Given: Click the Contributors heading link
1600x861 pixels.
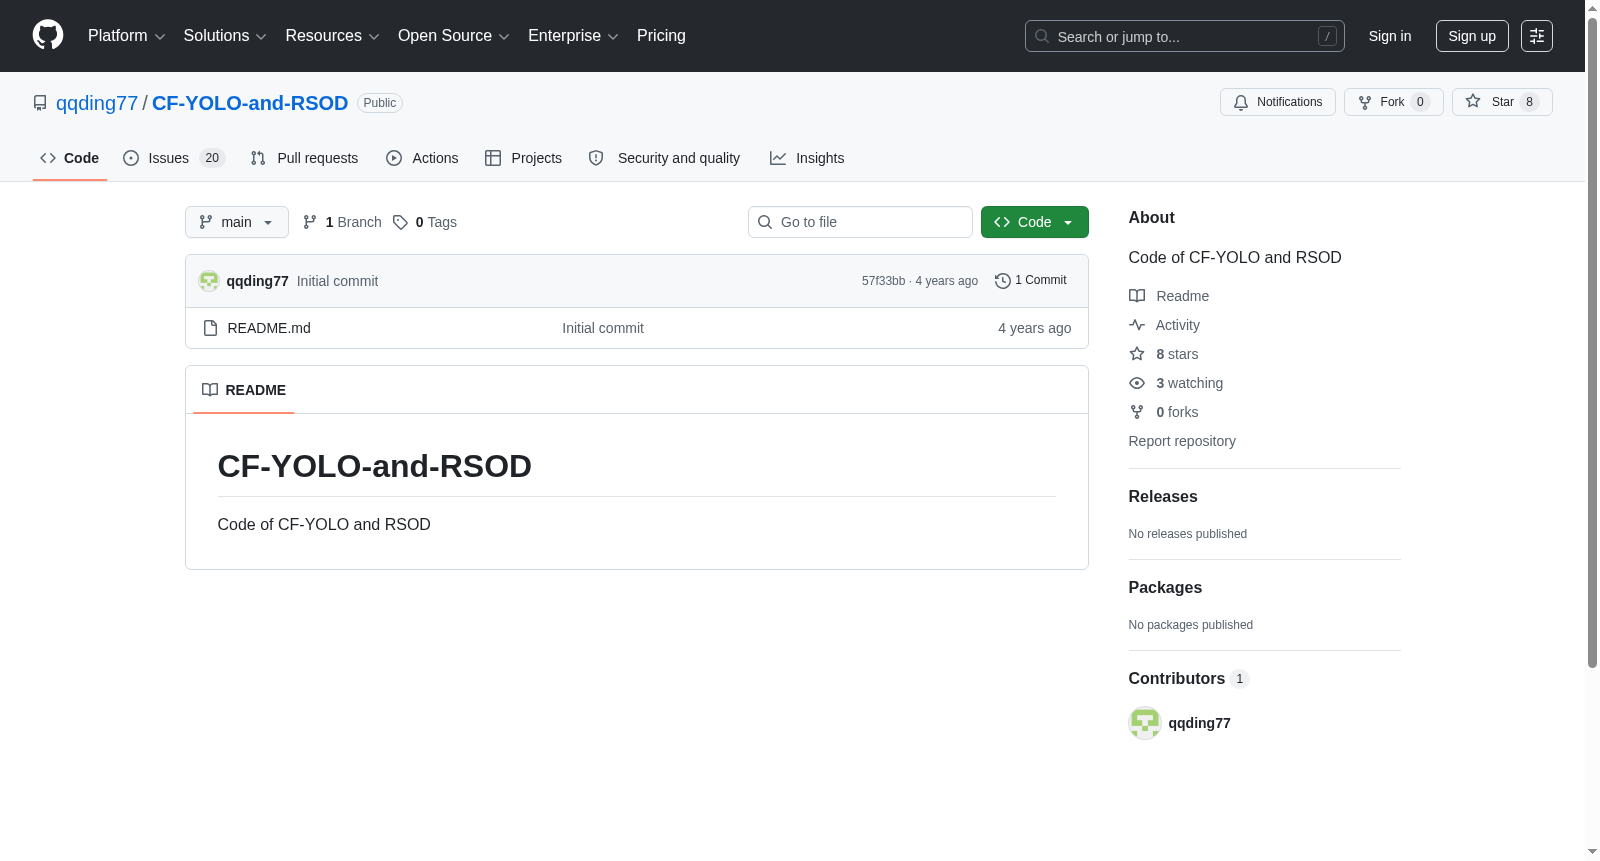Looking at the screenshot, I should pyautogui.click(x=1189, y=679).
